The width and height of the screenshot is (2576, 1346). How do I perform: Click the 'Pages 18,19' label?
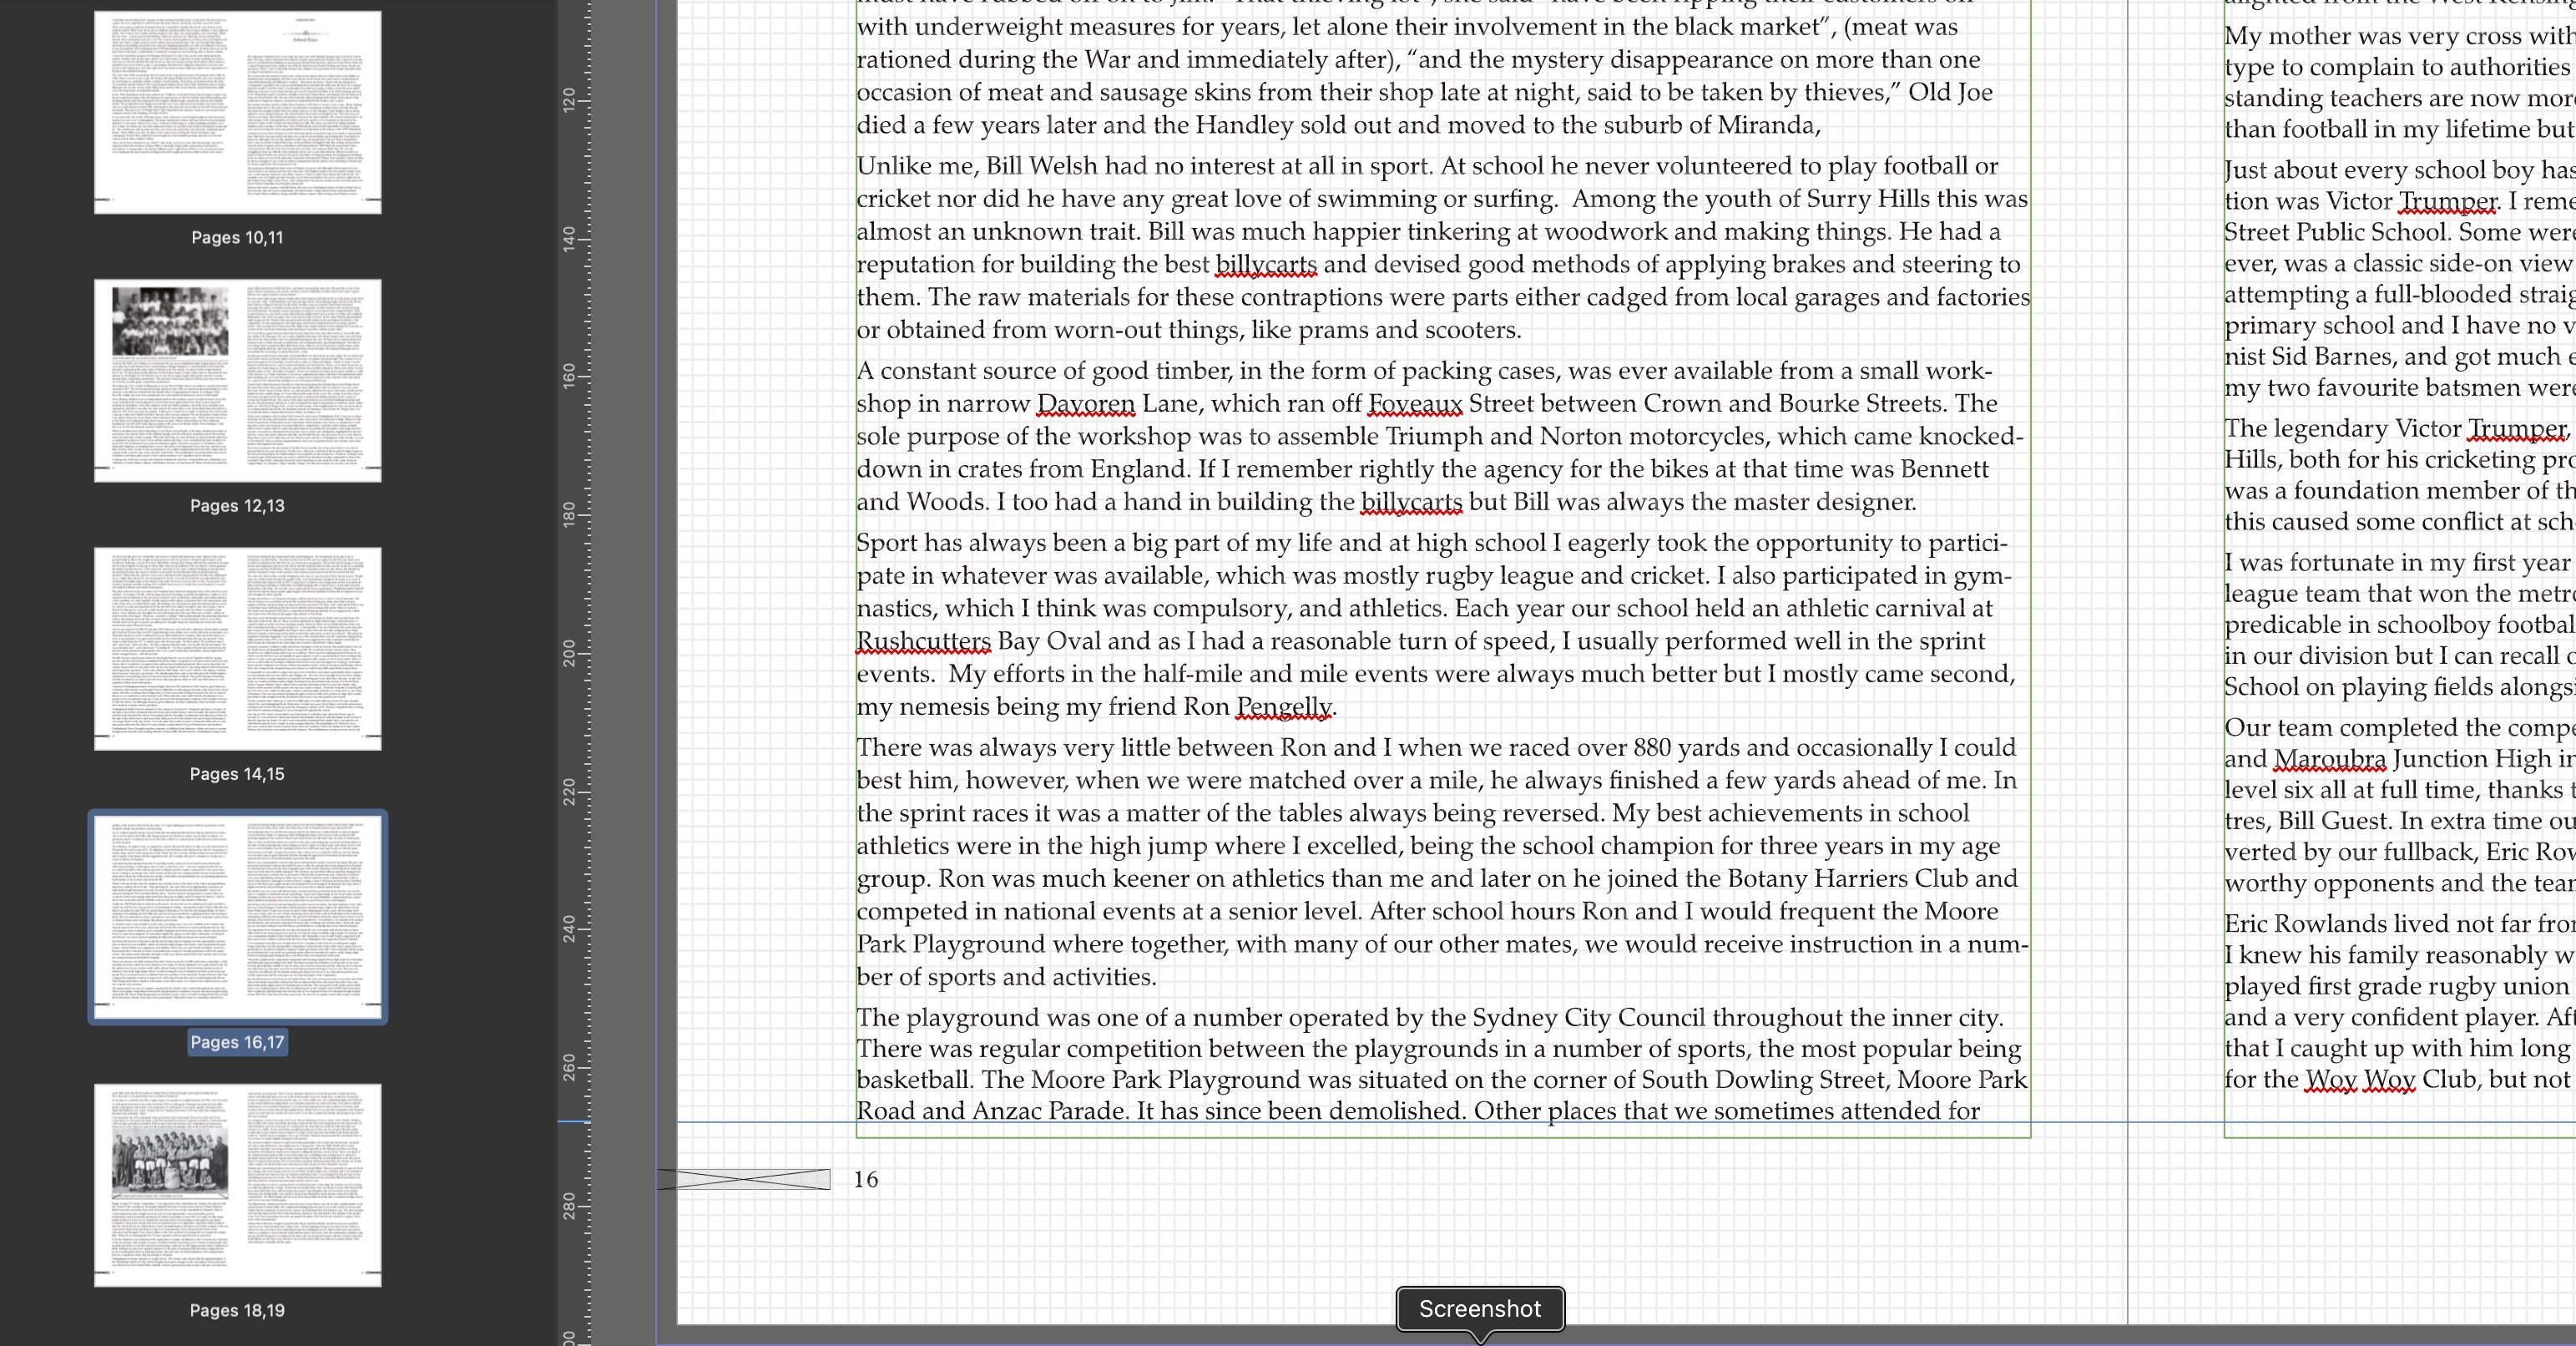(x=237, y=1310)
